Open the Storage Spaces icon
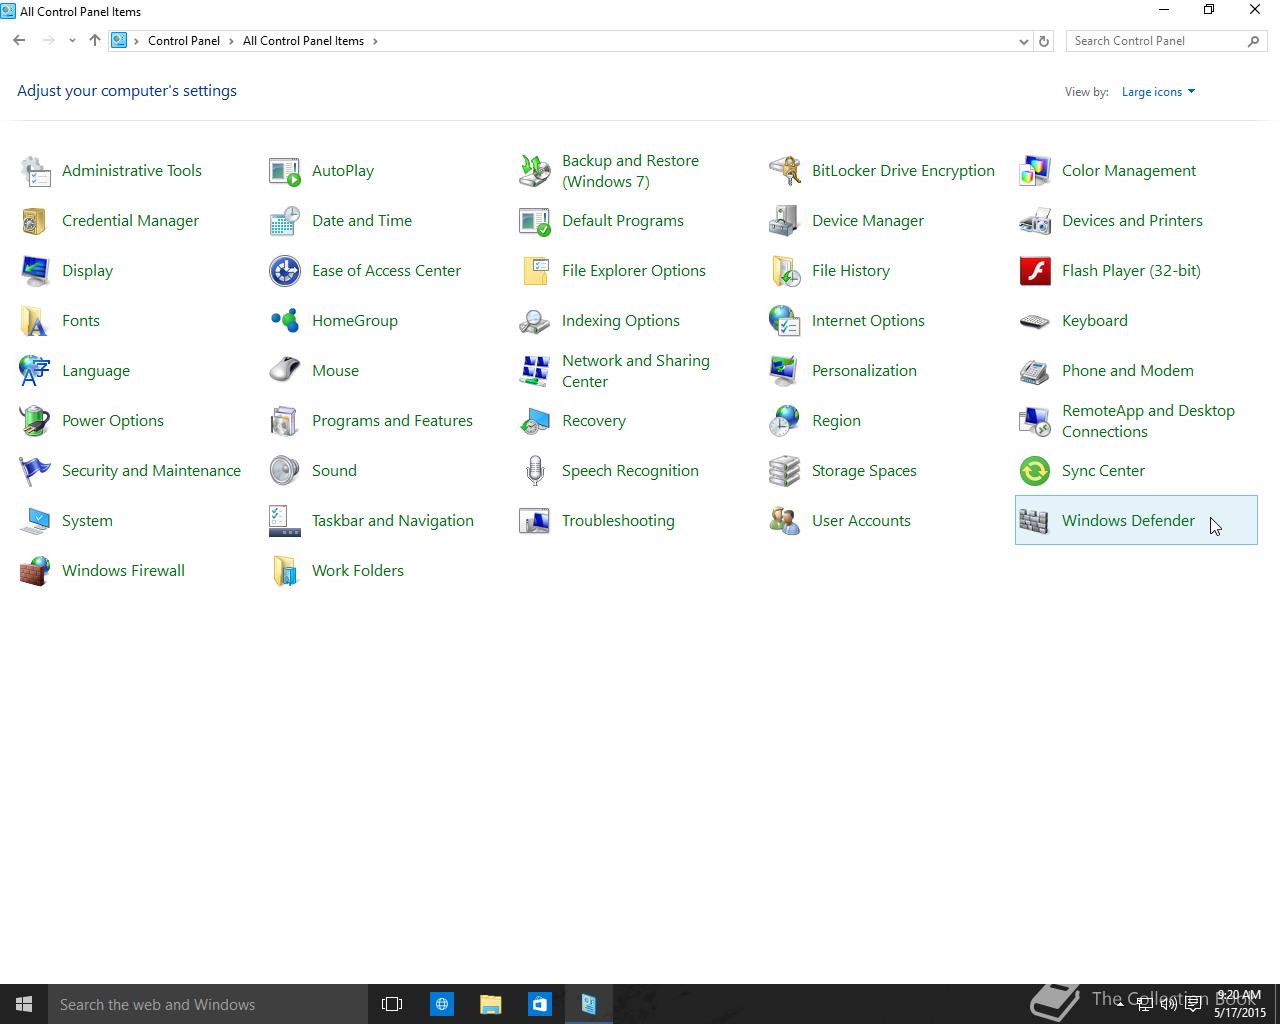 tap(785, 471)
